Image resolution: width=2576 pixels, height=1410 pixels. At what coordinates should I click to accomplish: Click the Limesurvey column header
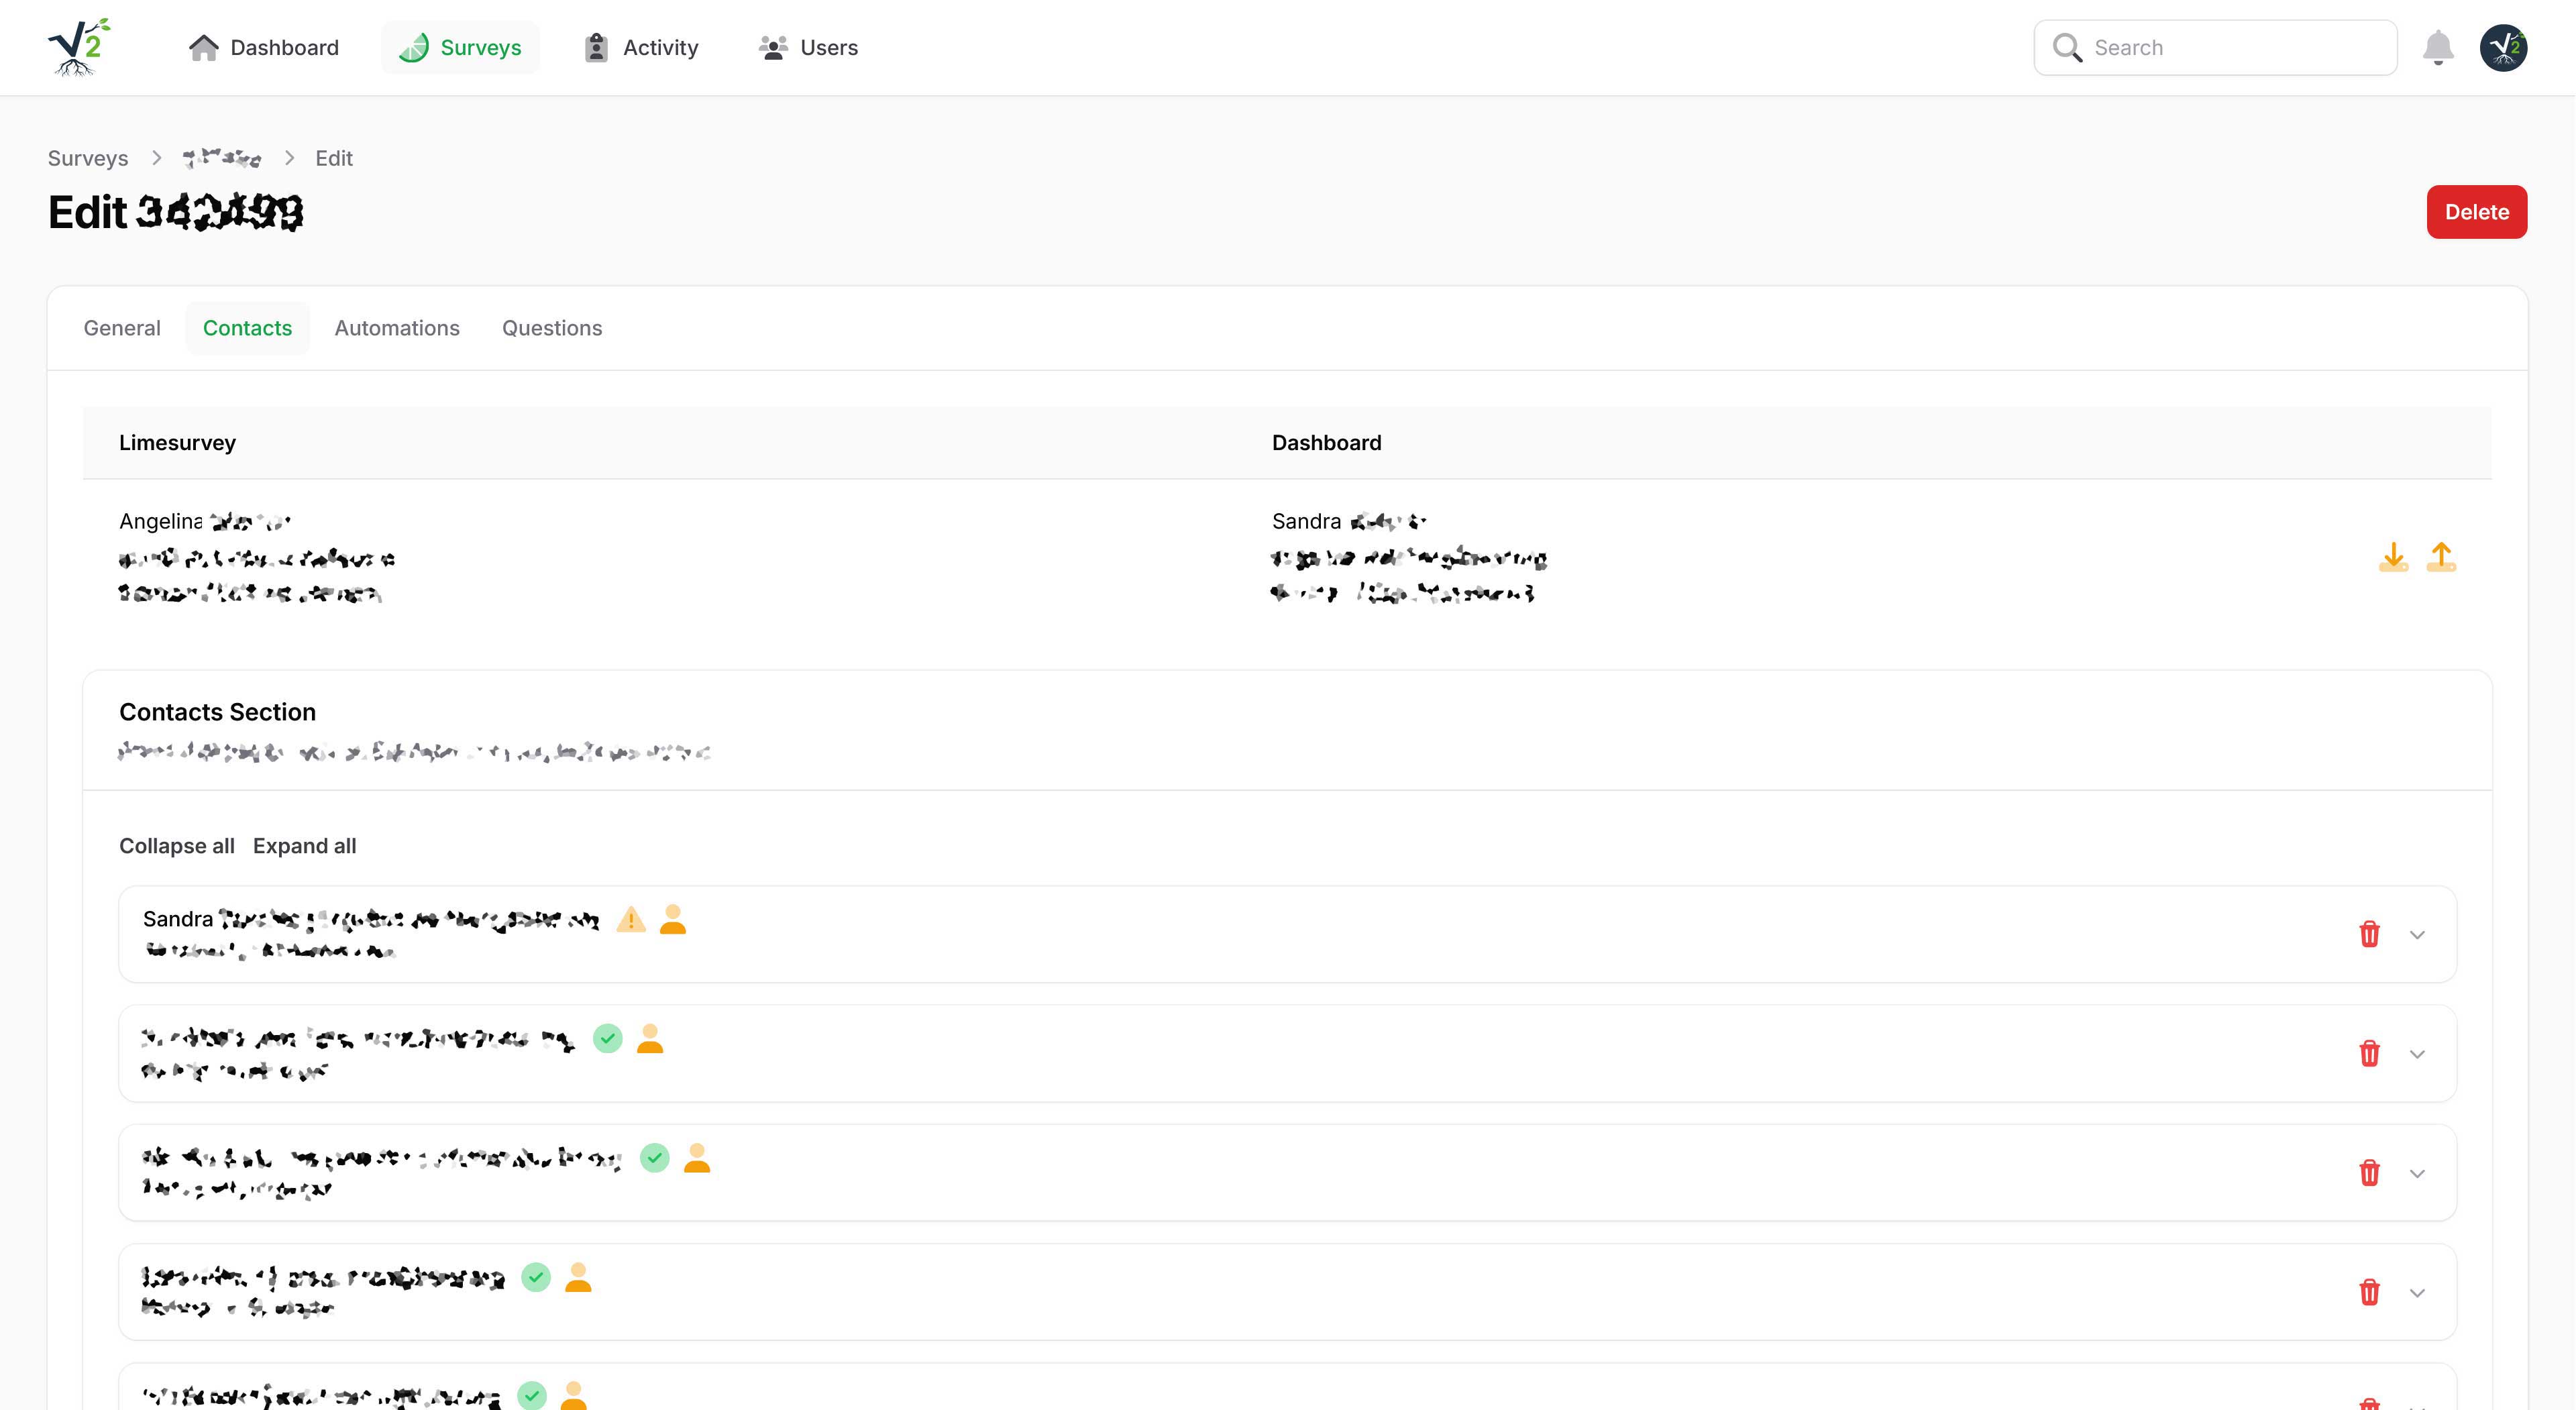pyautogui.click(x=177, y=443)
